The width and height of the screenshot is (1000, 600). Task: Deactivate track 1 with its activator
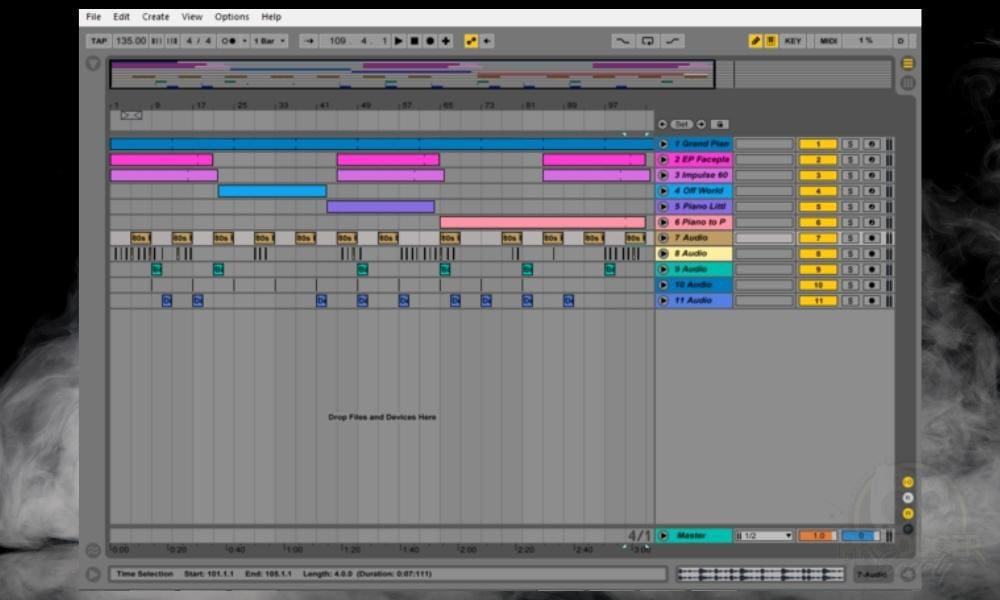(x=818, y=144)
